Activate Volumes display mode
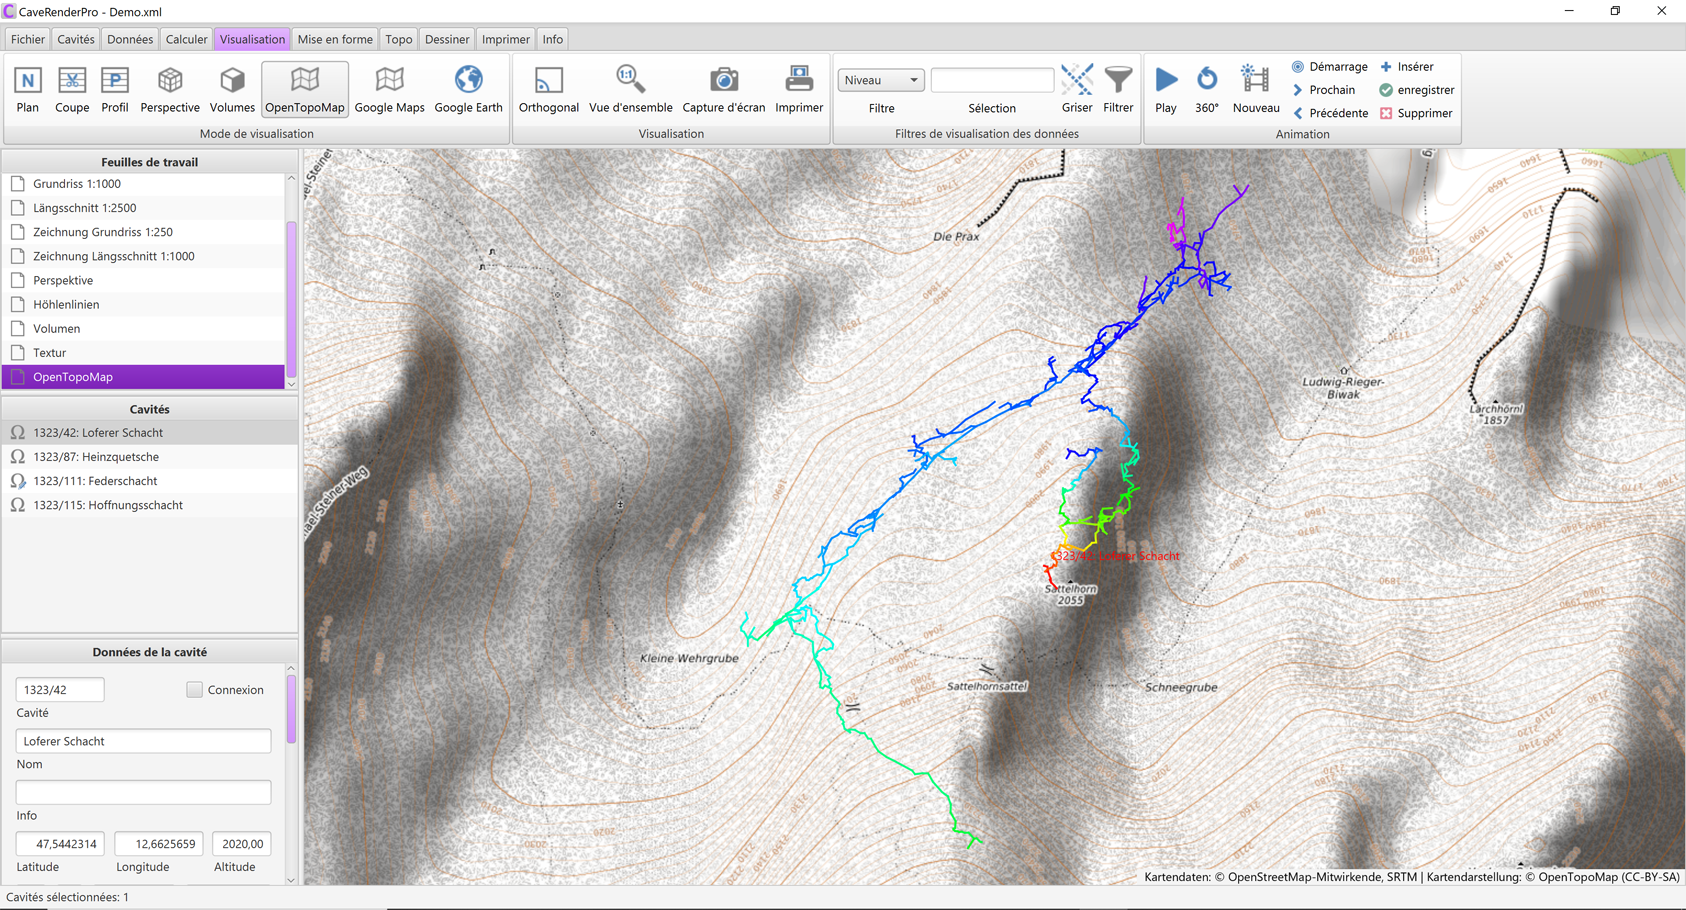This screenshot has width=1686, height=910. coord(232,89)
